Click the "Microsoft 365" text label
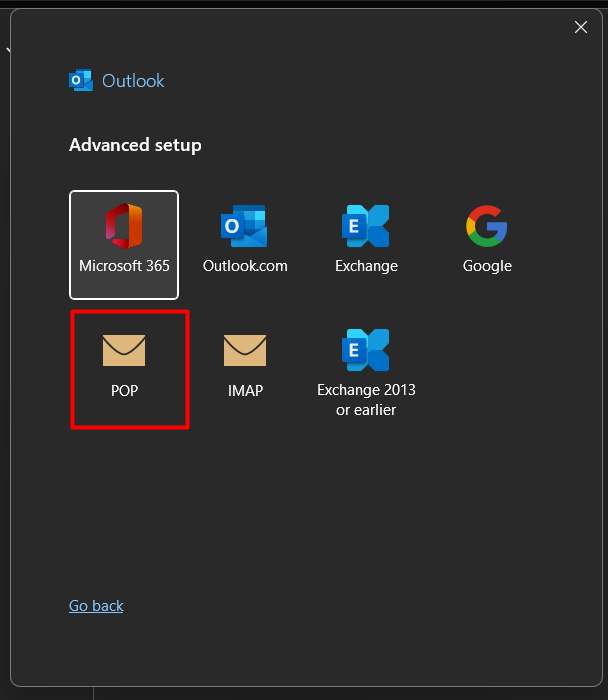 [x=124, y=266]
